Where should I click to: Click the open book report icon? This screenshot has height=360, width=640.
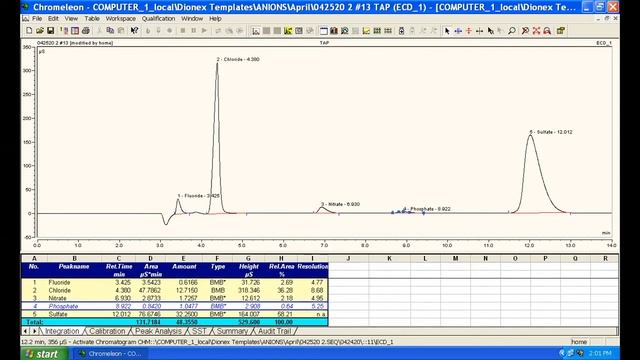pyautogui.click(x=334, y=31)
